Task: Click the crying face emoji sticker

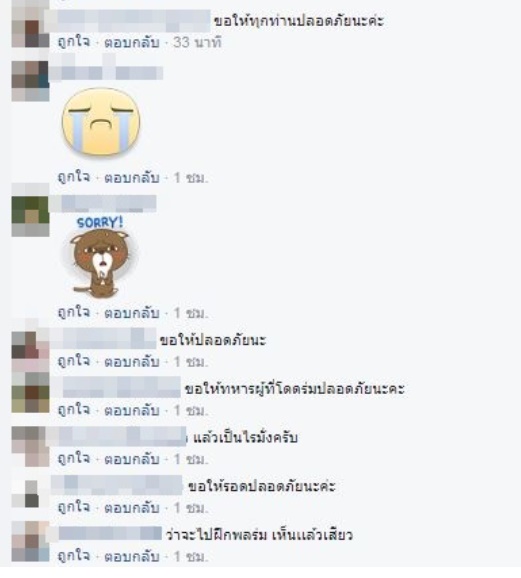Action: click(x=101, y=121)
